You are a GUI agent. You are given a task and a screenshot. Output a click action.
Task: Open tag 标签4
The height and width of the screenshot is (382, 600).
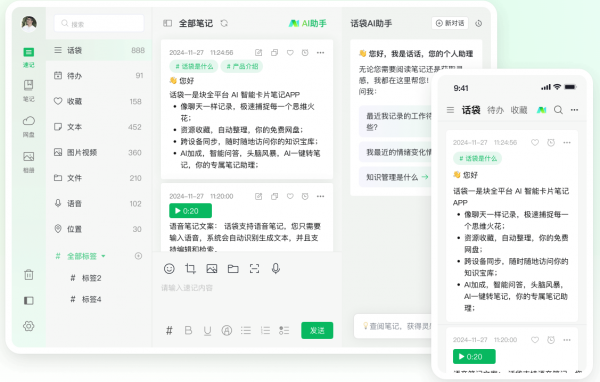click(x=86, y=299)
